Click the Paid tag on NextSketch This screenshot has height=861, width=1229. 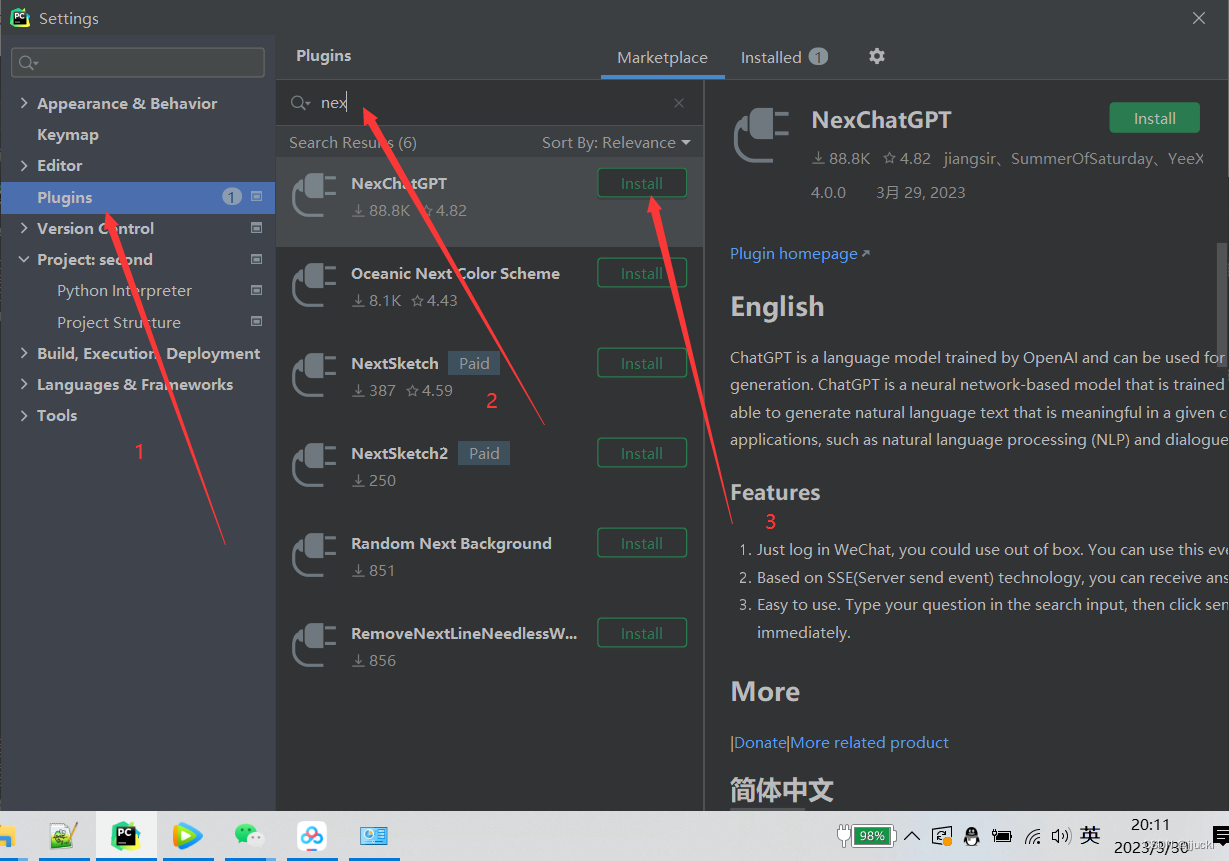474,363
